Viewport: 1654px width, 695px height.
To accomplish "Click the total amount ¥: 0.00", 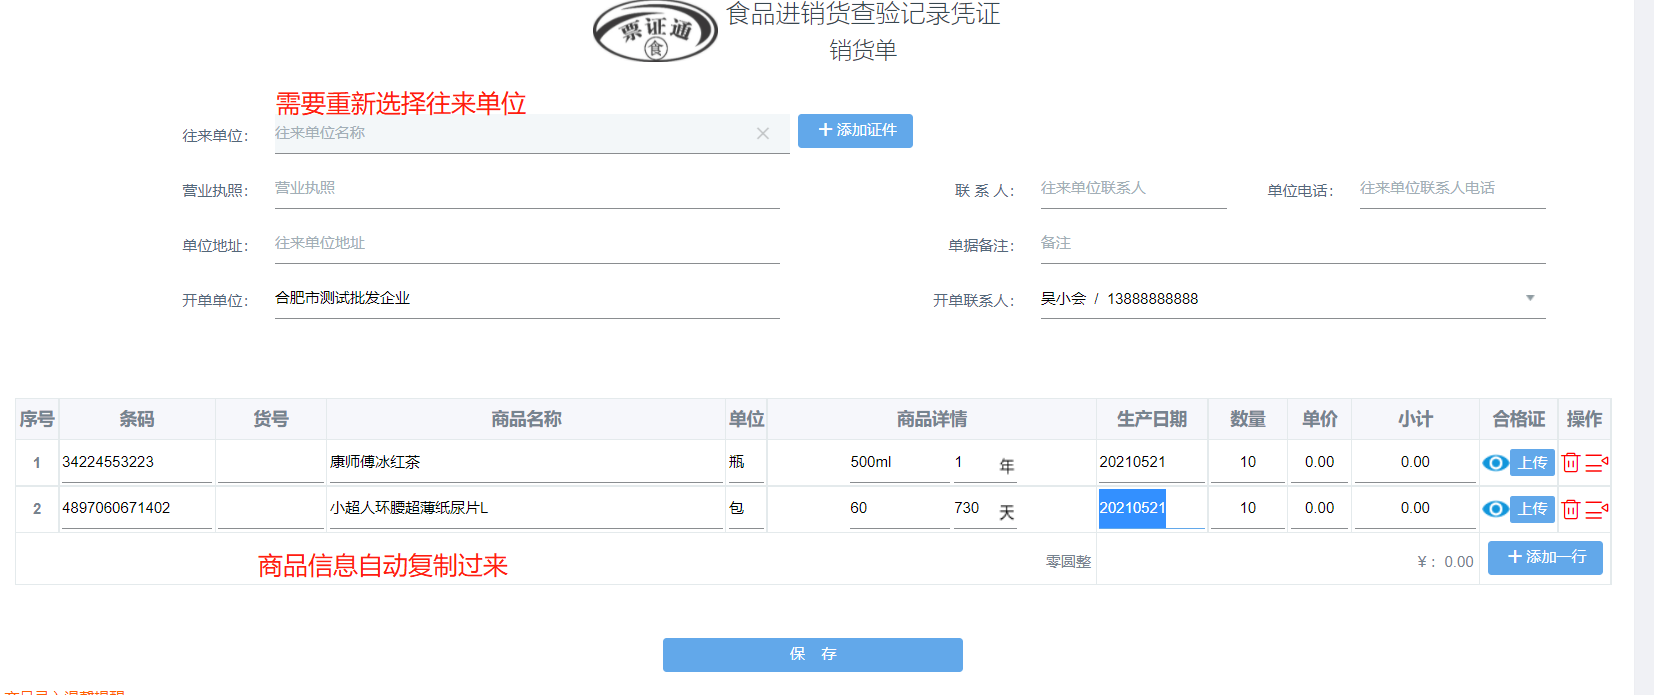I will tap(1445, 562).
